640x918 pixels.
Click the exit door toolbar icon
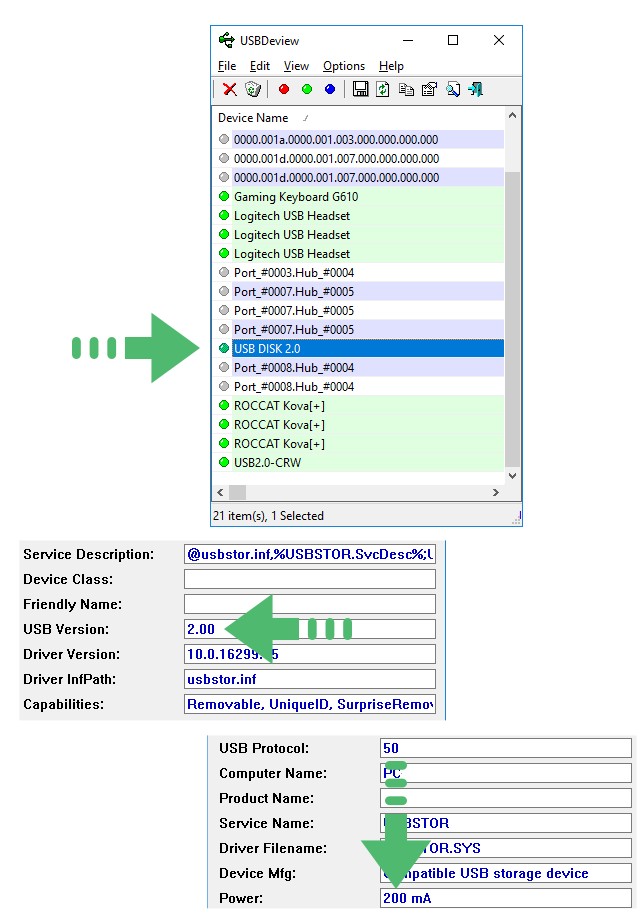(475, 89)
